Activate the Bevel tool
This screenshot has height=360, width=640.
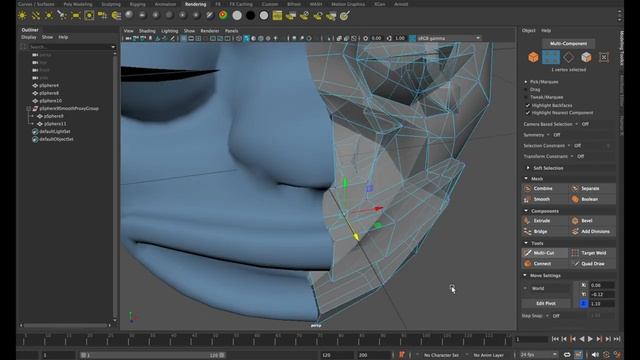pyautogui.click(x=592, y=221)
